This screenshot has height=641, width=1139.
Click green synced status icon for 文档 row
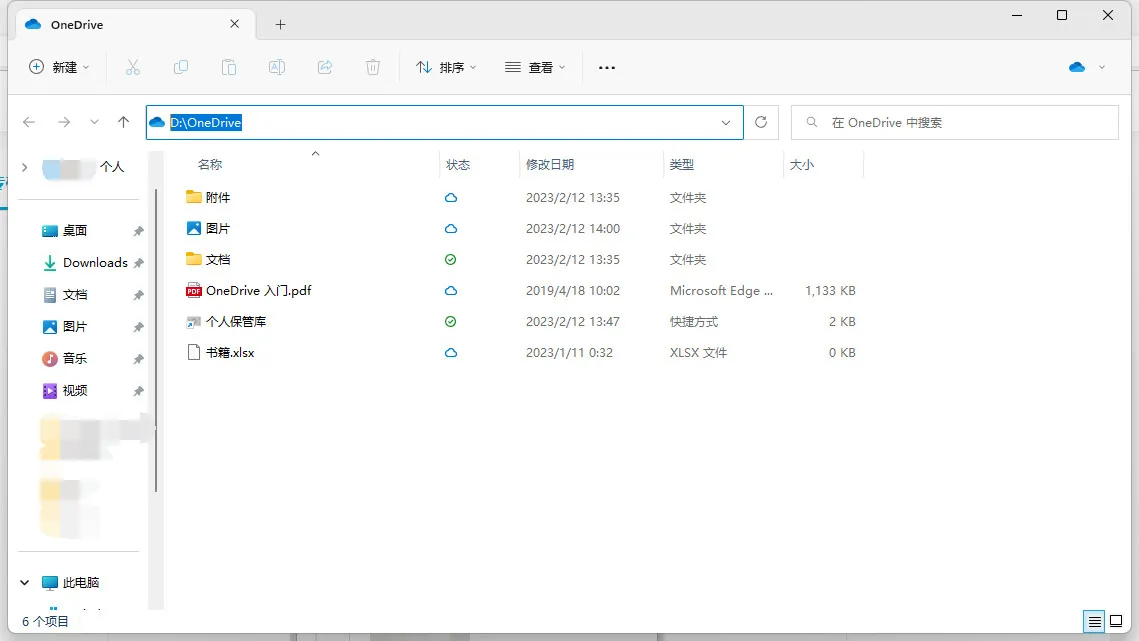tap(450, 259)
